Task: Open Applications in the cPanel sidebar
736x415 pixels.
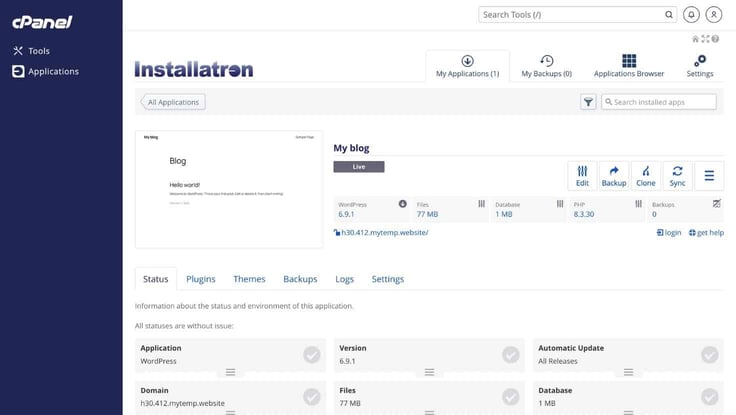Action: click(46, 71)
